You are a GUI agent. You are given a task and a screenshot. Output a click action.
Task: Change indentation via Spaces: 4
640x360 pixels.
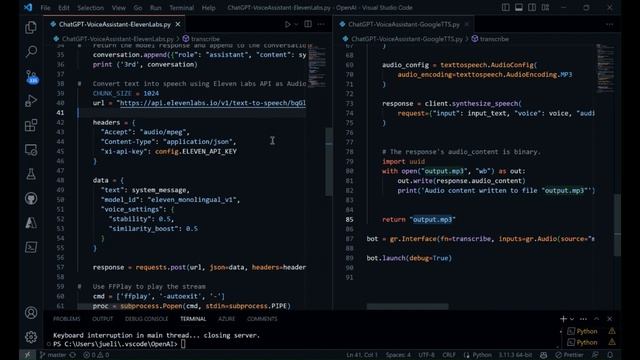[x=398, y=355]
